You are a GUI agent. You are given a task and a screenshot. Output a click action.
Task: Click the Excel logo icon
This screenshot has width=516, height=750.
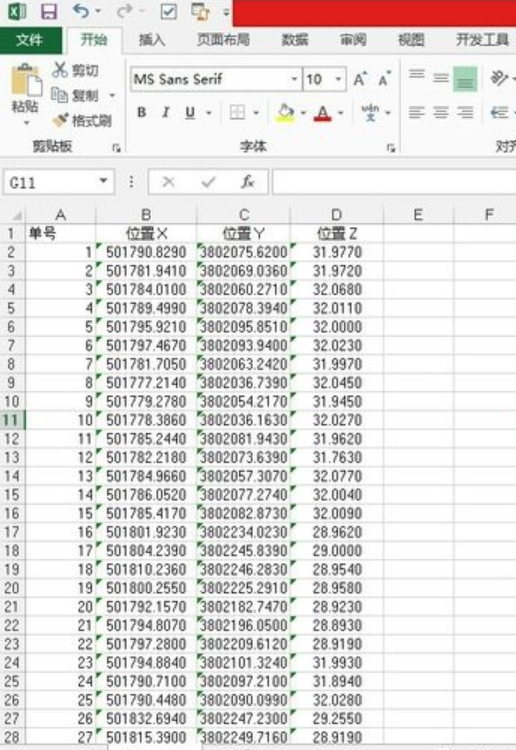[x=17, y=11]
